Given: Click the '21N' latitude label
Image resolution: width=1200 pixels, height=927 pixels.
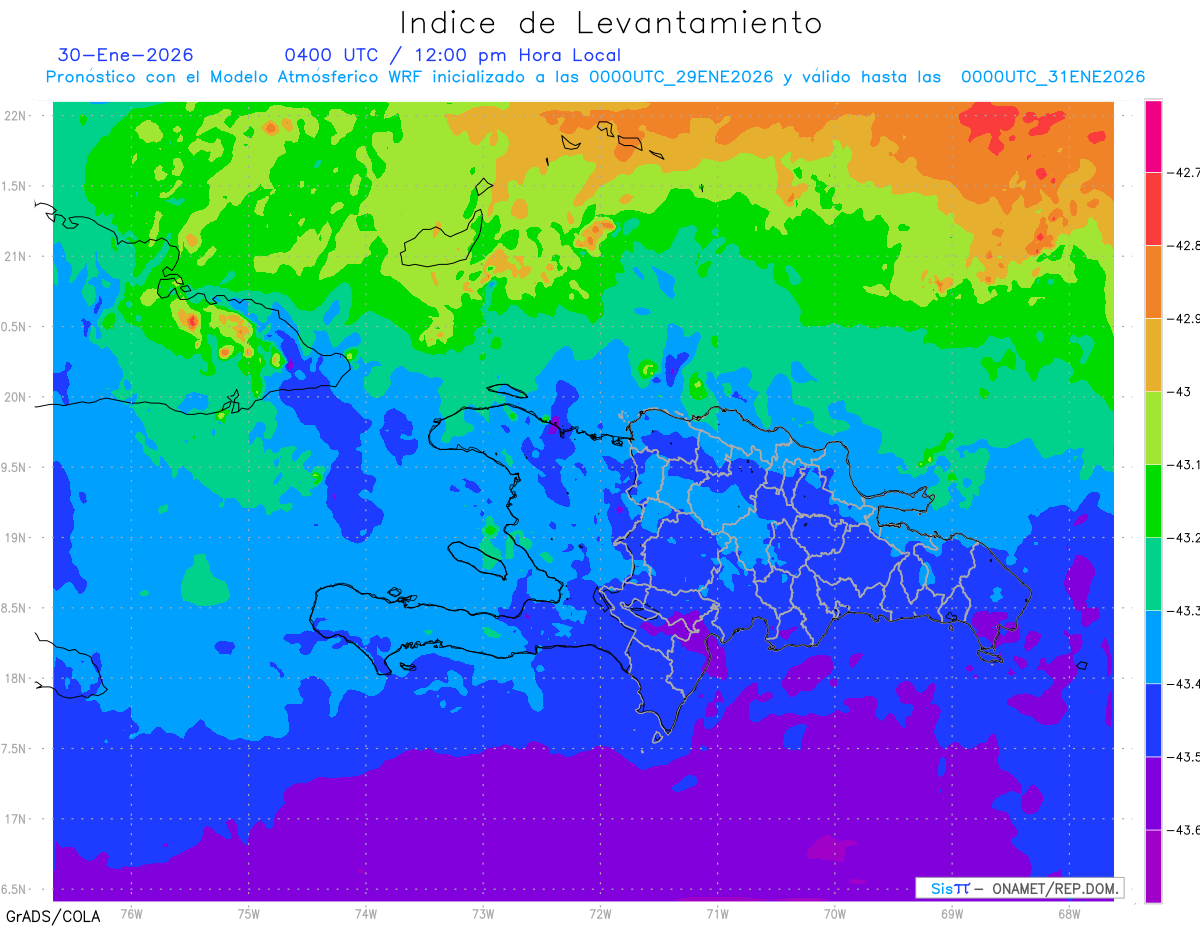Looking at the screenshot, I should coord(16,256).
